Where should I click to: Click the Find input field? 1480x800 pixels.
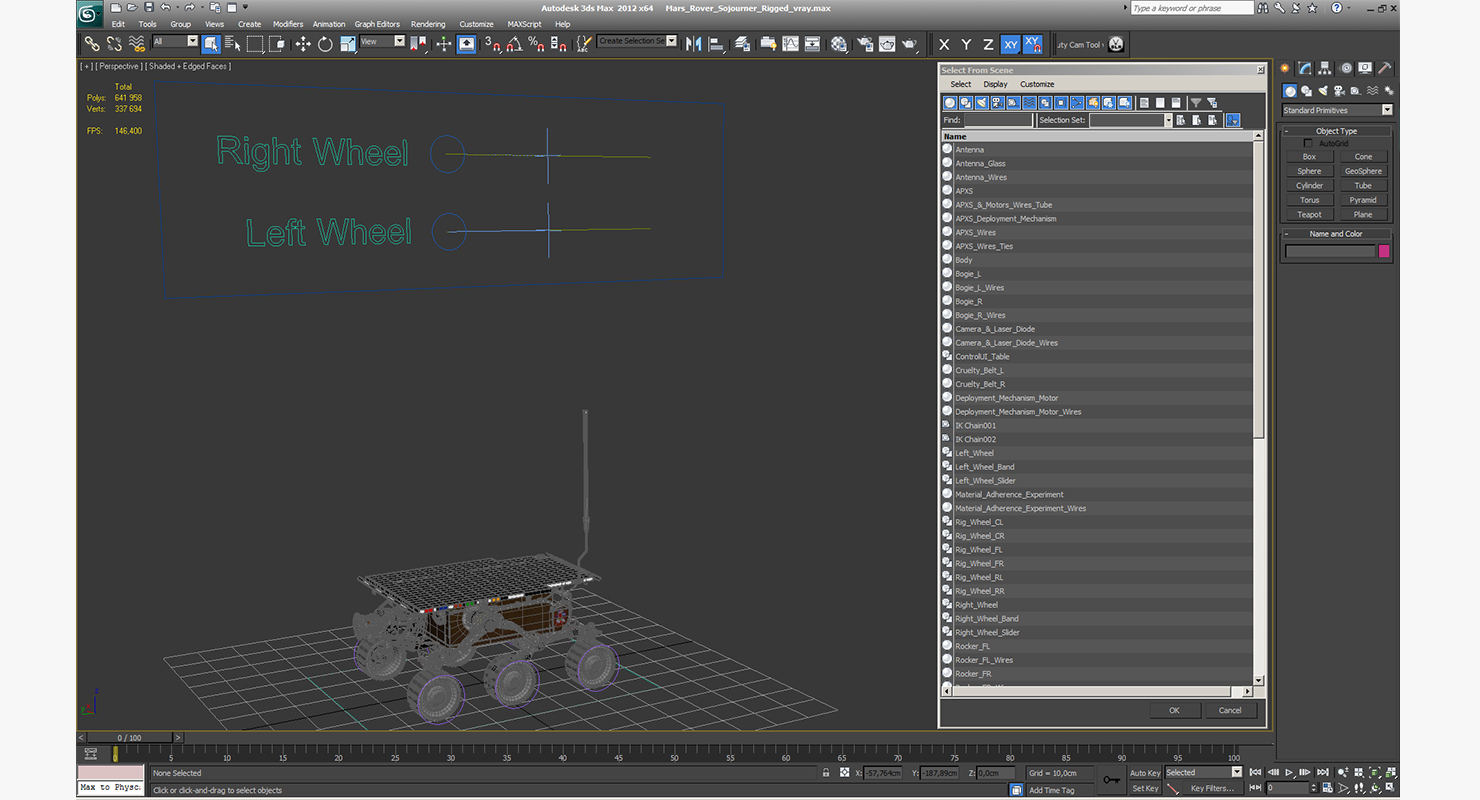[998, 120]
